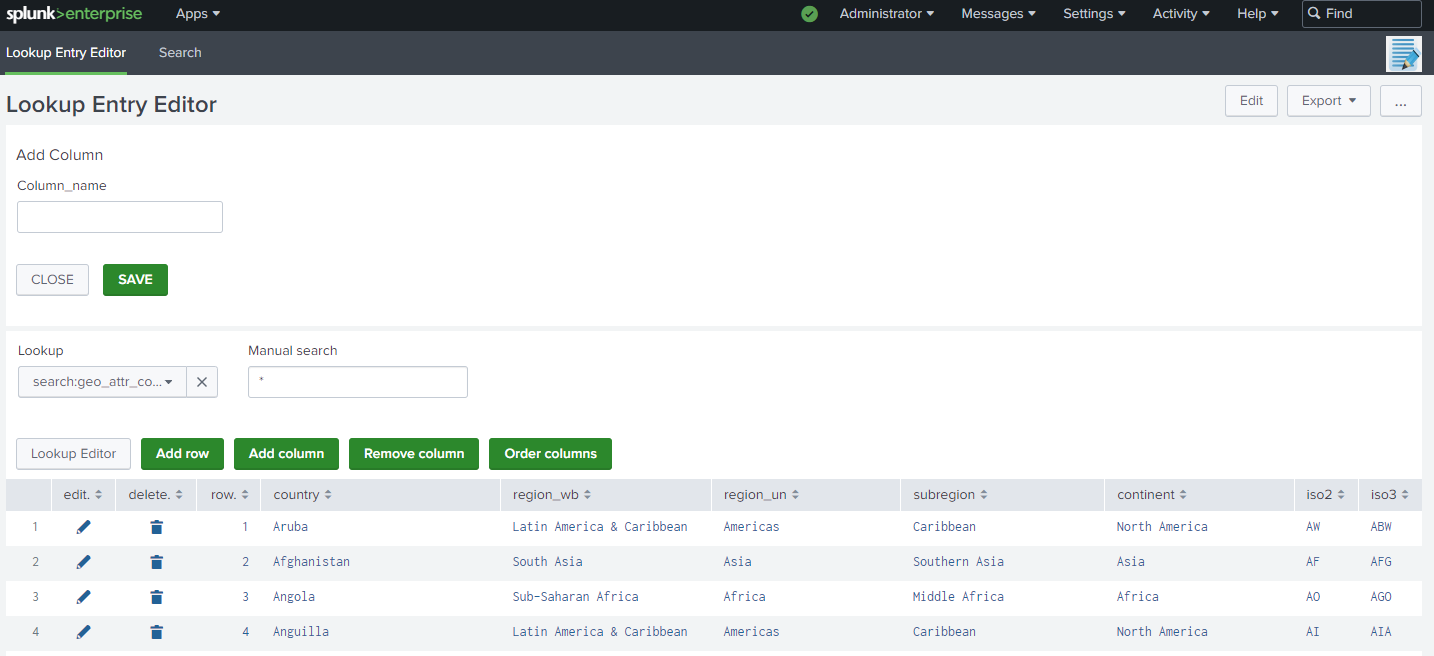
Task: Open the Administrator menu
Action: point(887,14)
